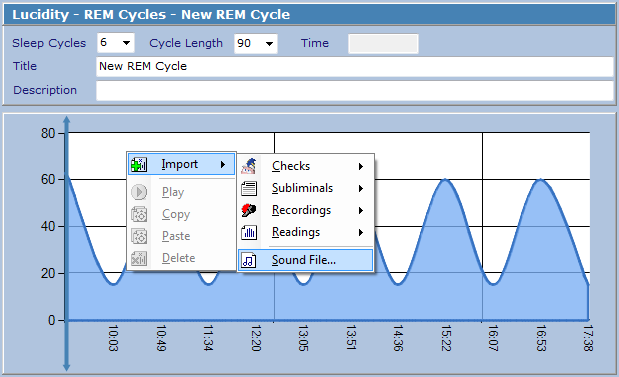
Task: Click the 16:53 time label
Action: [x=540, y=338]
